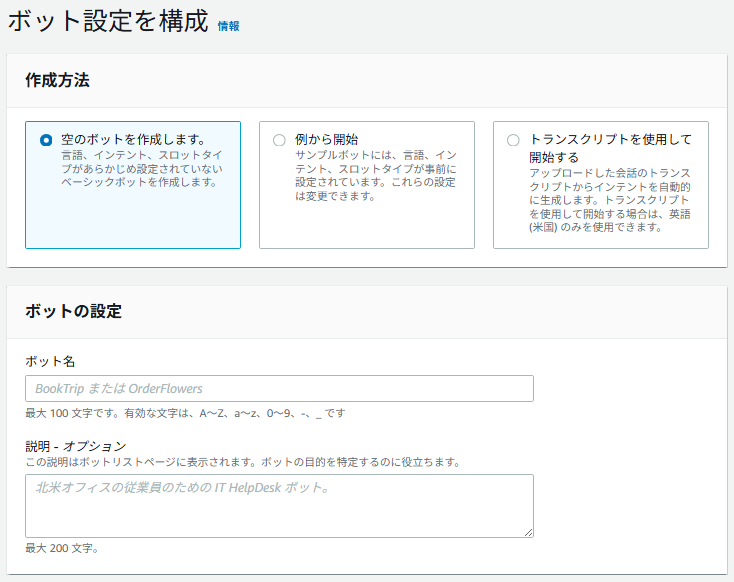Open the 情報 link beside the page title
This screenshot has height=582, width=734.
[228, 26]
